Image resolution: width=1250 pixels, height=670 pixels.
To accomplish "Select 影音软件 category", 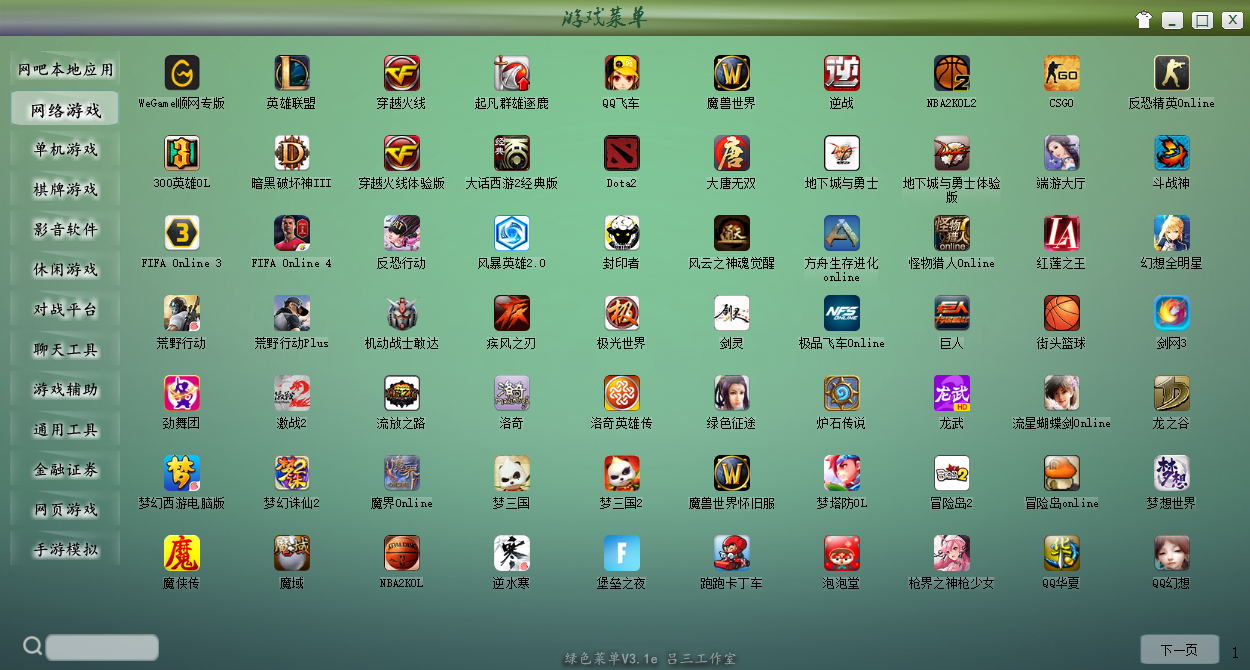I will [x=66, y=229].
